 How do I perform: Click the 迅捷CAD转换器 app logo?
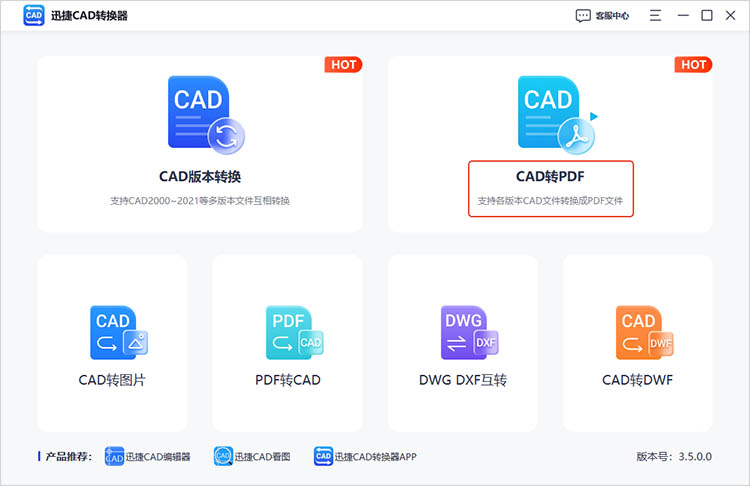(x=33, y=15)
